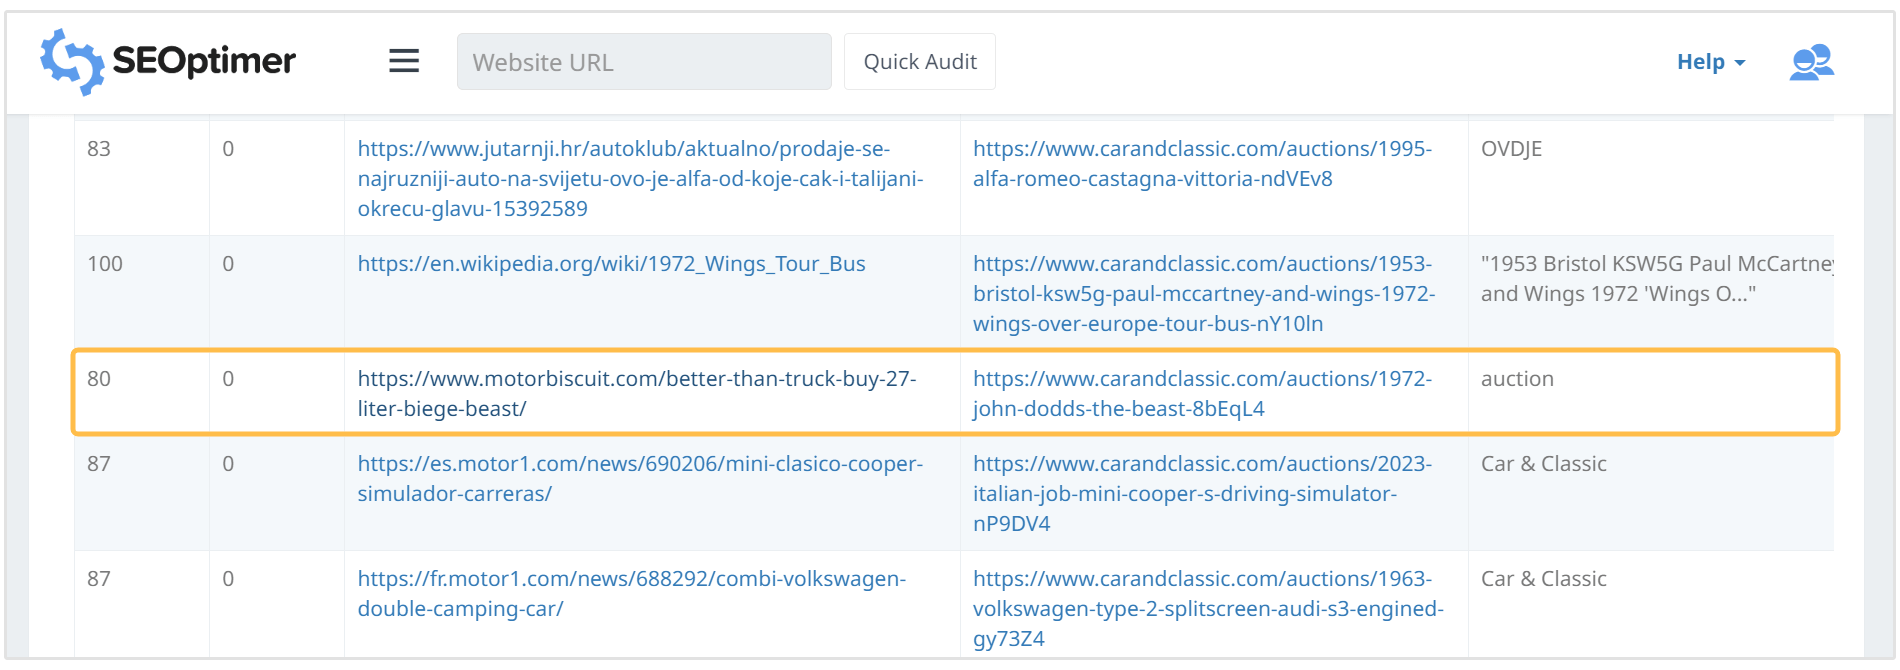Select the 'OVDJE' anchor text cell
This screenshot has width=1900, height=670.
point(1511,149)
